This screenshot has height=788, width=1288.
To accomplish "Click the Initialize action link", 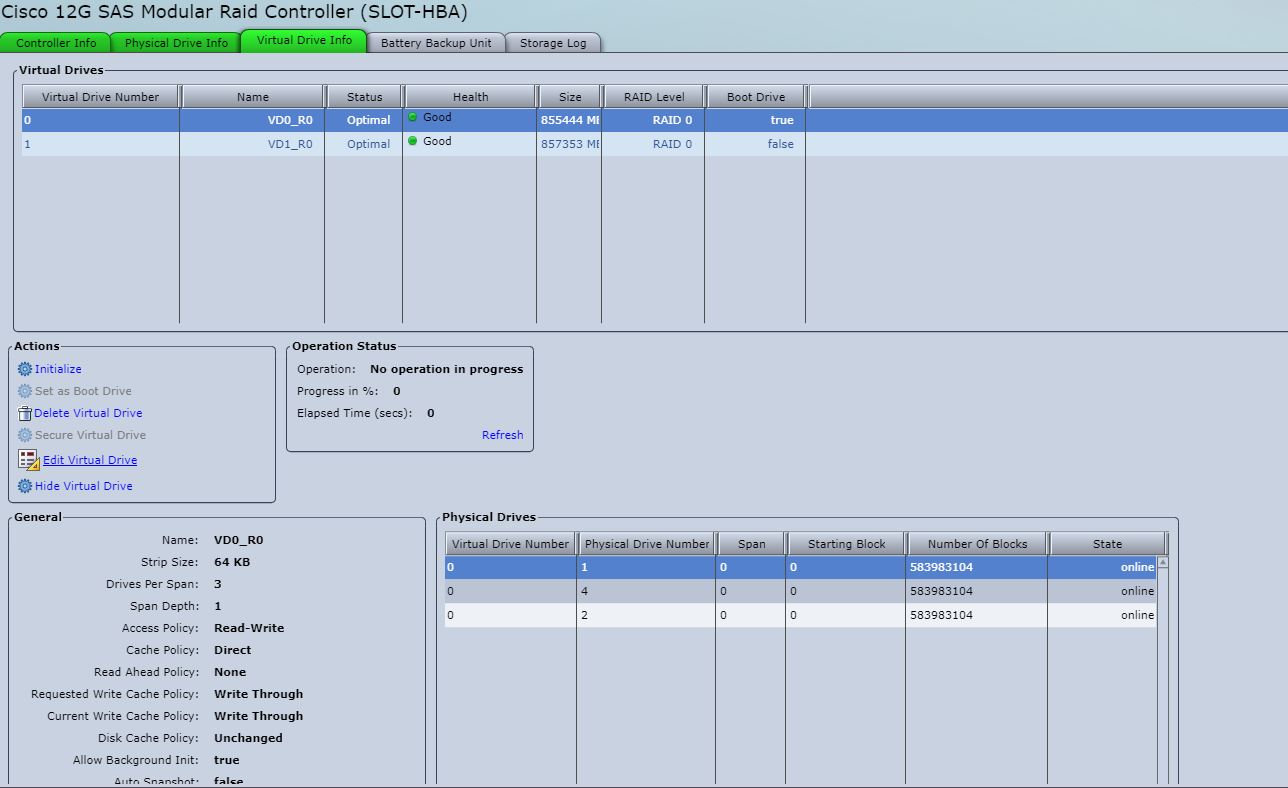I will (57, 369).
